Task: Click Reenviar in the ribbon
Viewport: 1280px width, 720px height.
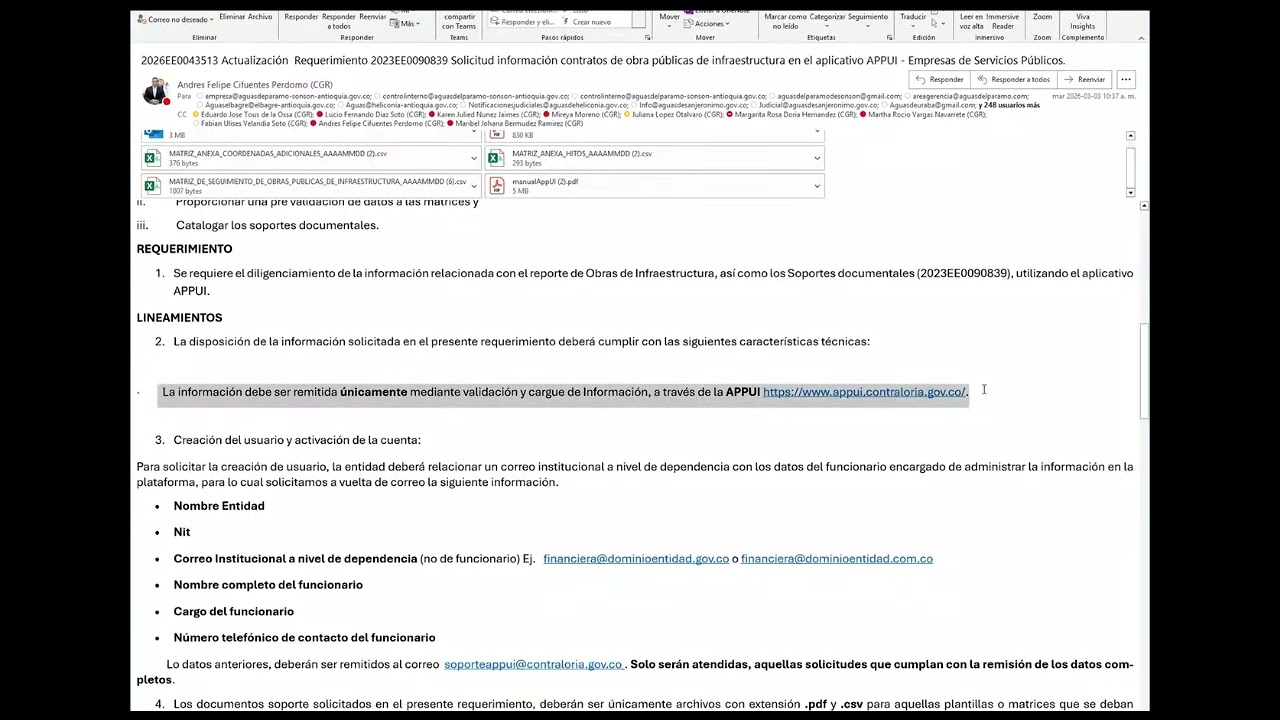Action: [373, 17]
